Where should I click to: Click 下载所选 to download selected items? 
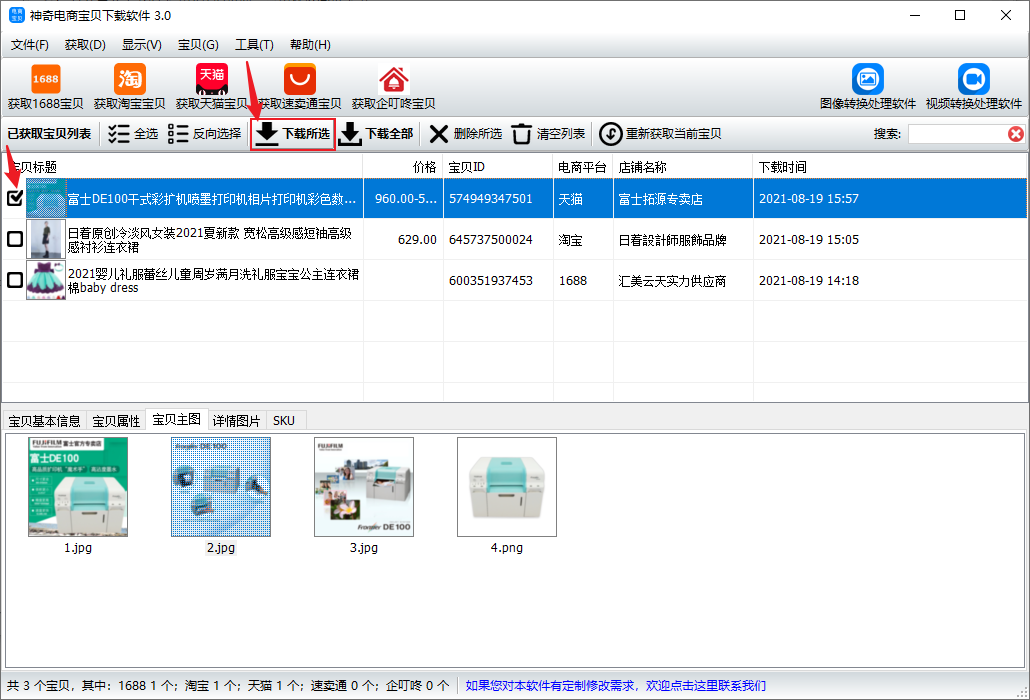[293, 134]
